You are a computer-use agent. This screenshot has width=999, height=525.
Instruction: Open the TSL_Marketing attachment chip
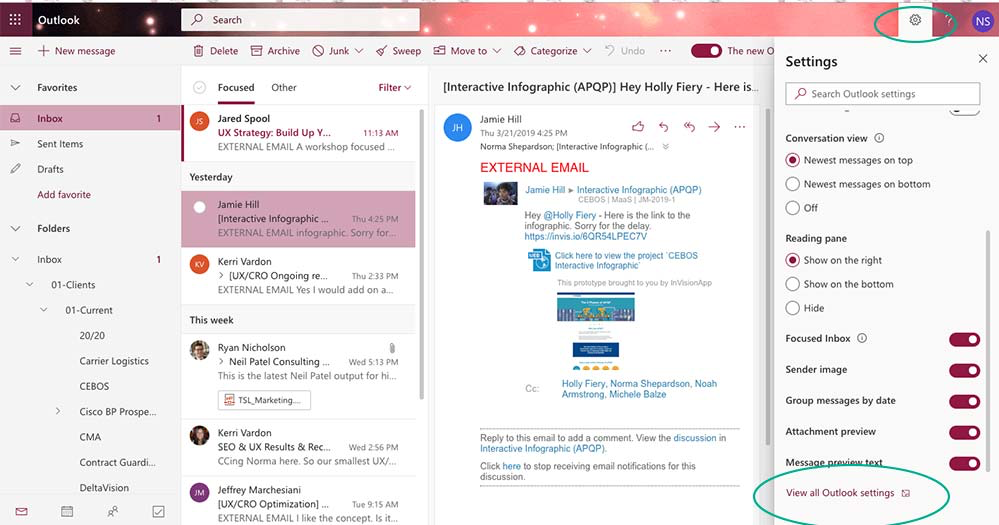coord(264,400)
